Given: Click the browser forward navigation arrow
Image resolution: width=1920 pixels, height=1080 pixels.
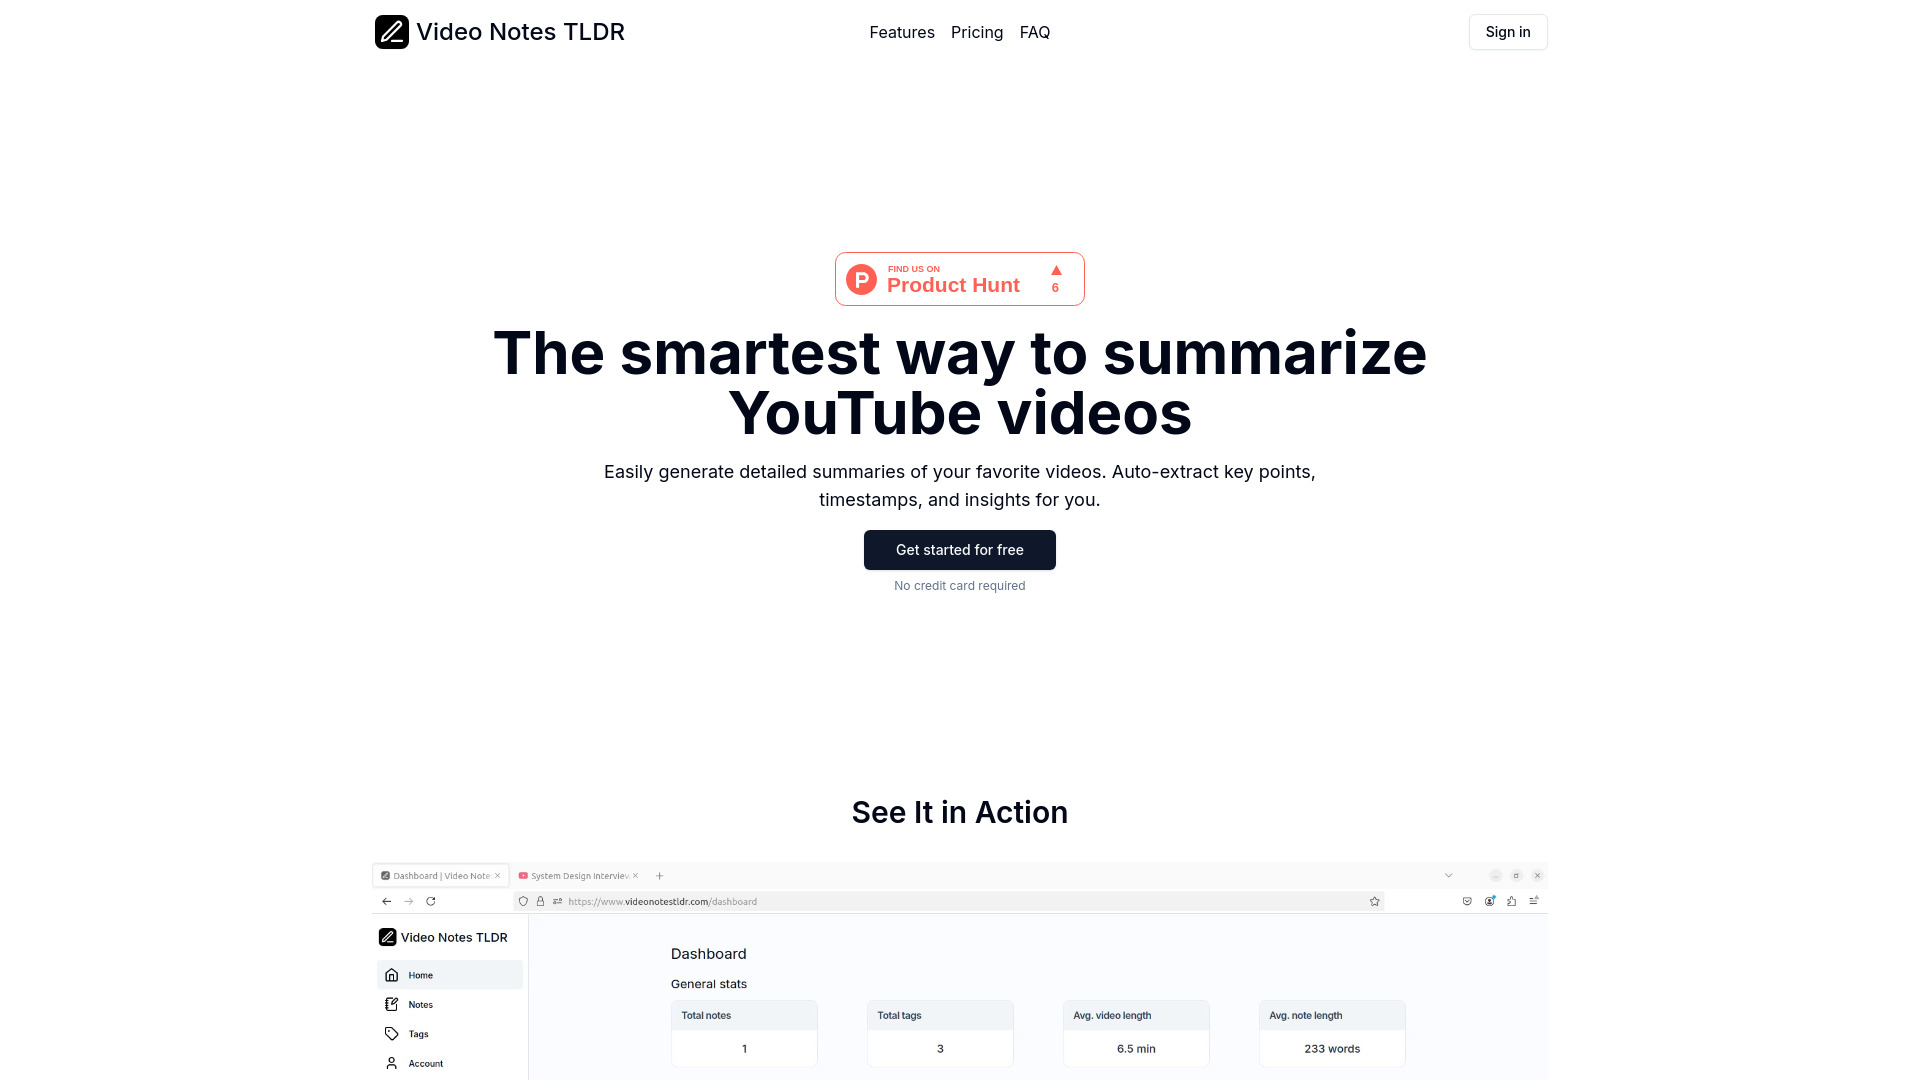Looking at the screenshot, I should point(409,901).
